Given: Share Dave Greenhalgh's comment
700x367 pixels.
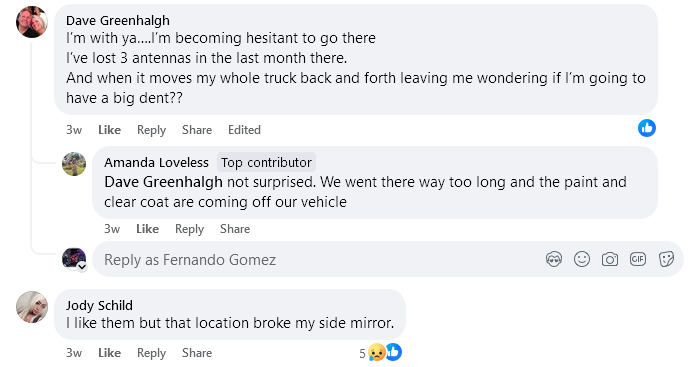Looking at the screenshot, I should (197, 130).
